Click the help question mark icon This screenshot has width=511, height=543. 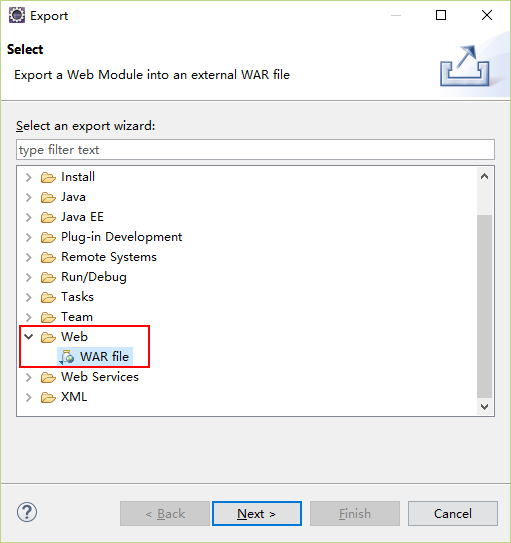(x=27, y=512)
